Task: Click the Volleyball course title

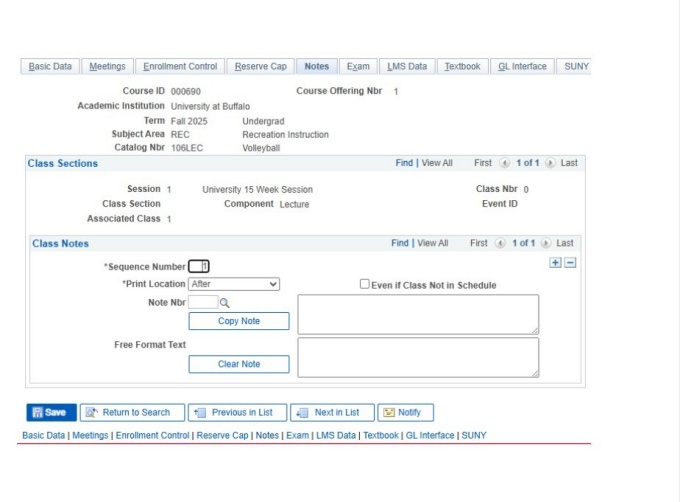Action: (x=261, y=148)
